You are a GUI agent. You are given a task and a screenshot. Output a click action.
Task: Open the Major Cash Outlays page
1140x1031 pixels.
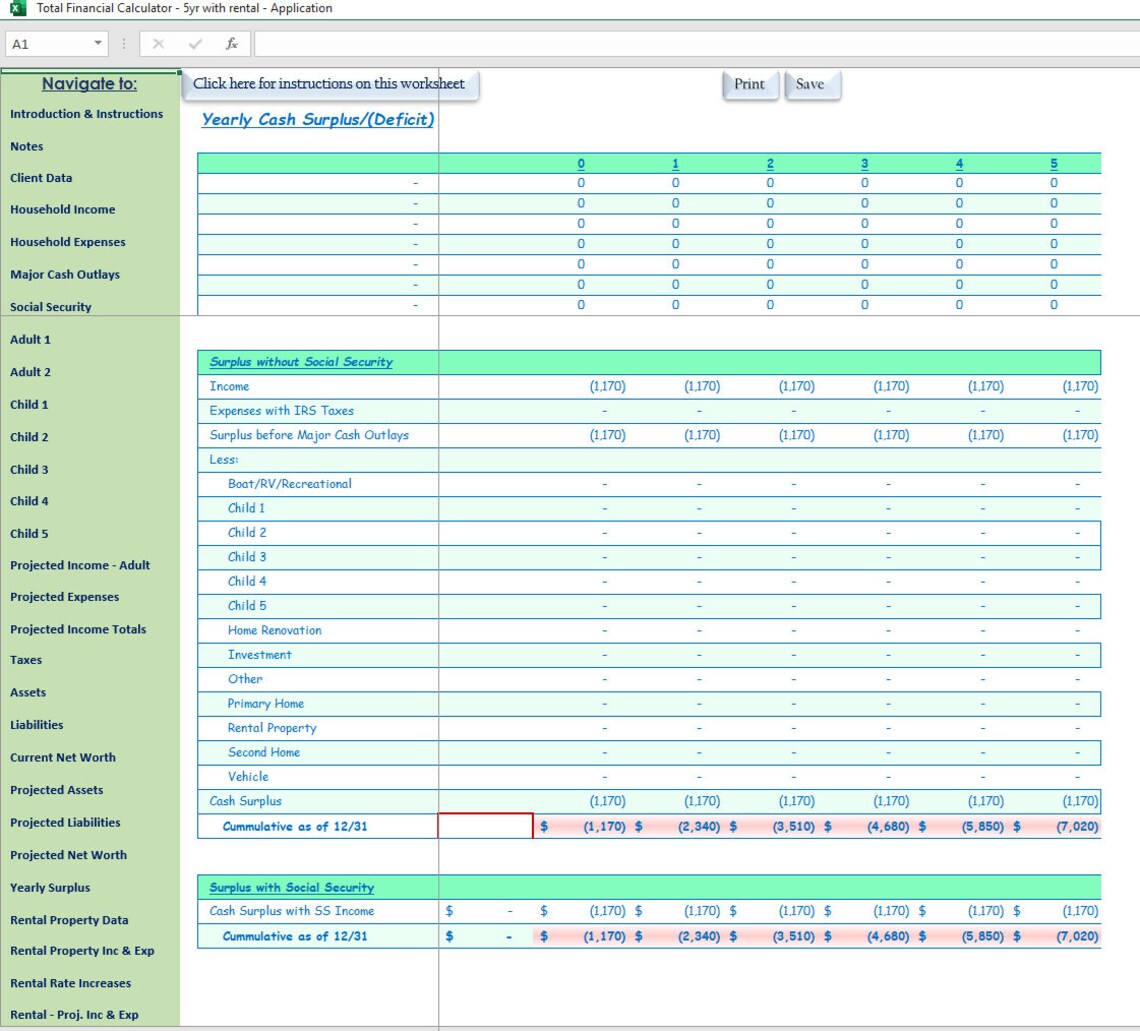[x=67, y=274]
